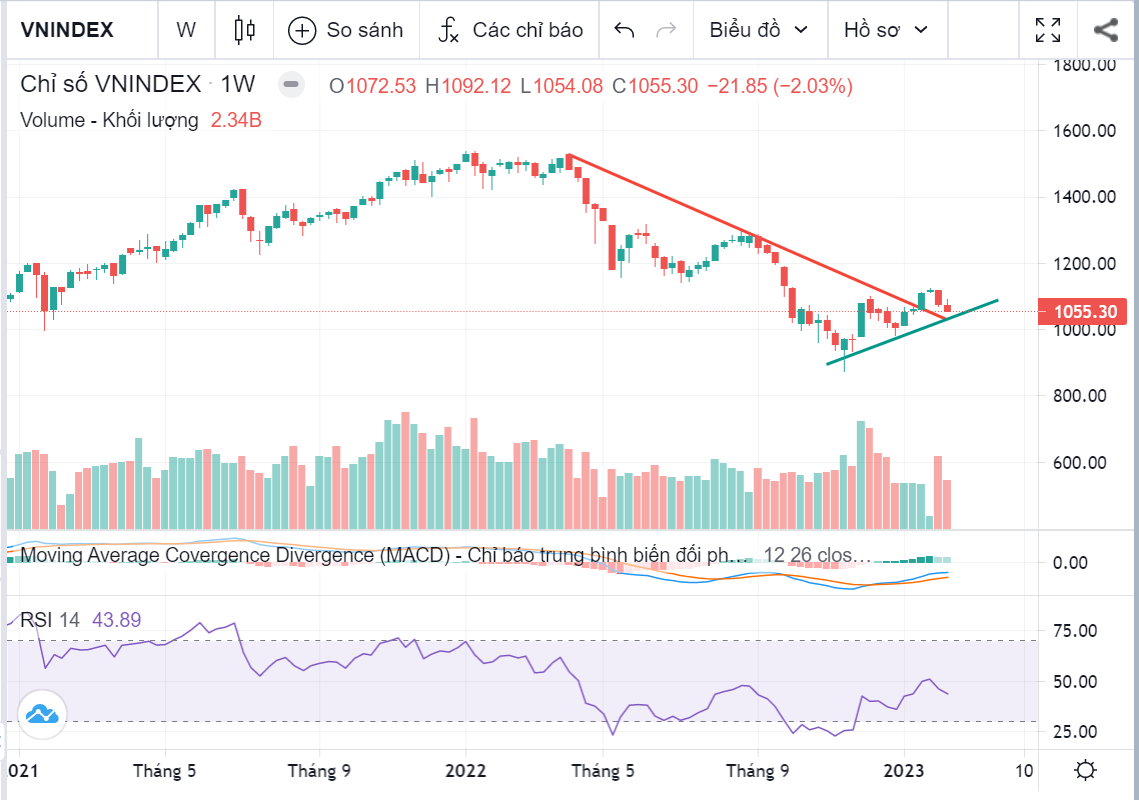Click the Tháng 5 2021 axis label
1139x800 pixels.
coord(165,771)
